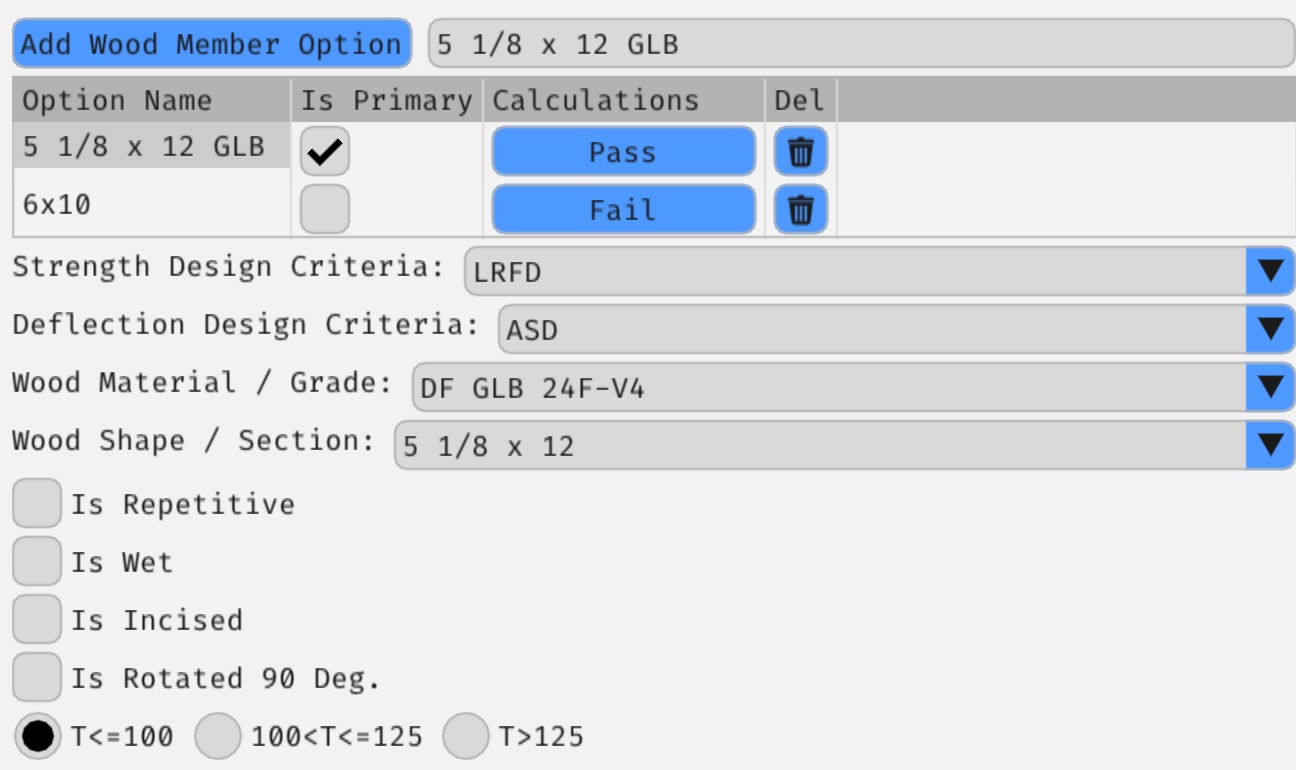1296x770 pixels.
Task: Enable the Is Repetitive checkbox
Action: [36, 504]
